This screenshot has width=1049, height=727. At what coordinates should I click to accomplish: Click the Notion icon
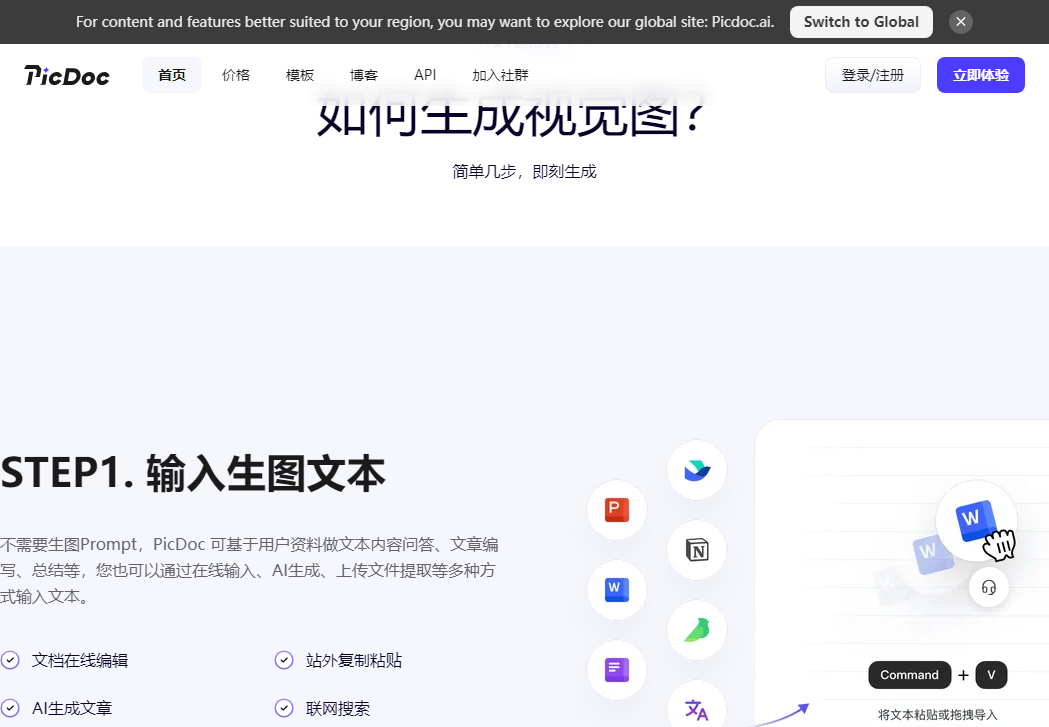tap(697, 550)
